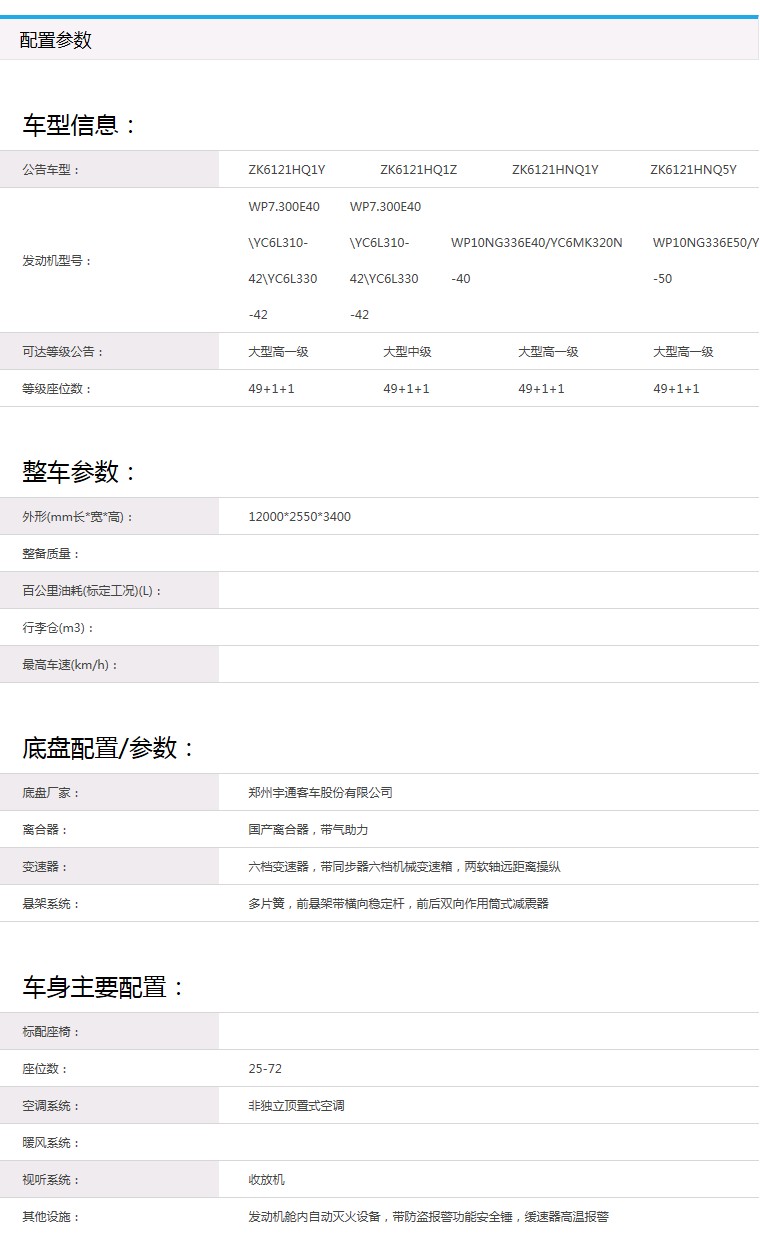Select the 多片簧 suspension description

(x=398, y=904)
